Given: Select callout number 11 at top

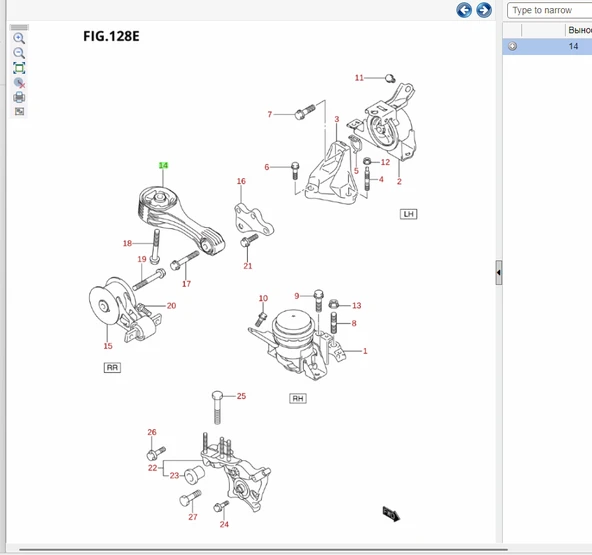Looking at the screenshot, I should pos(359,78).
